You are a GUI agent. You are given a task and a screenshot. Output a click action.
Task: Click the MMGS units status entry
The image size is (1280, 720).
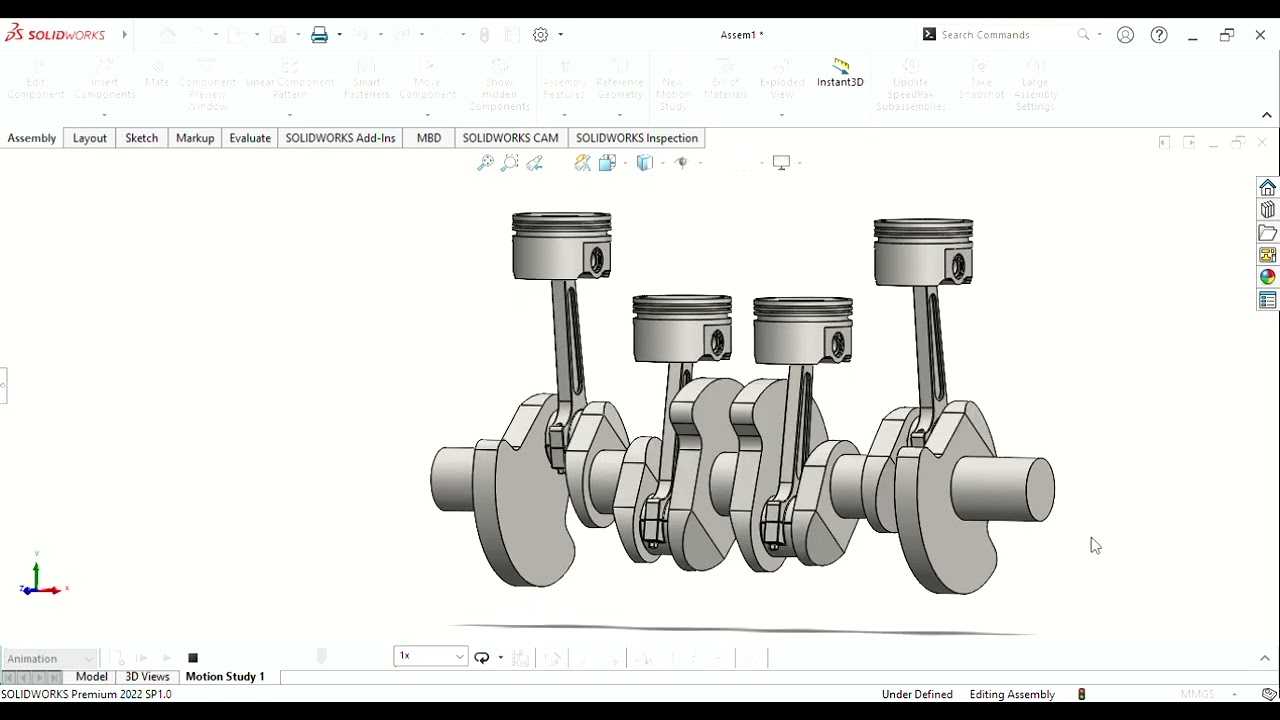click(x=1197, y=694)
